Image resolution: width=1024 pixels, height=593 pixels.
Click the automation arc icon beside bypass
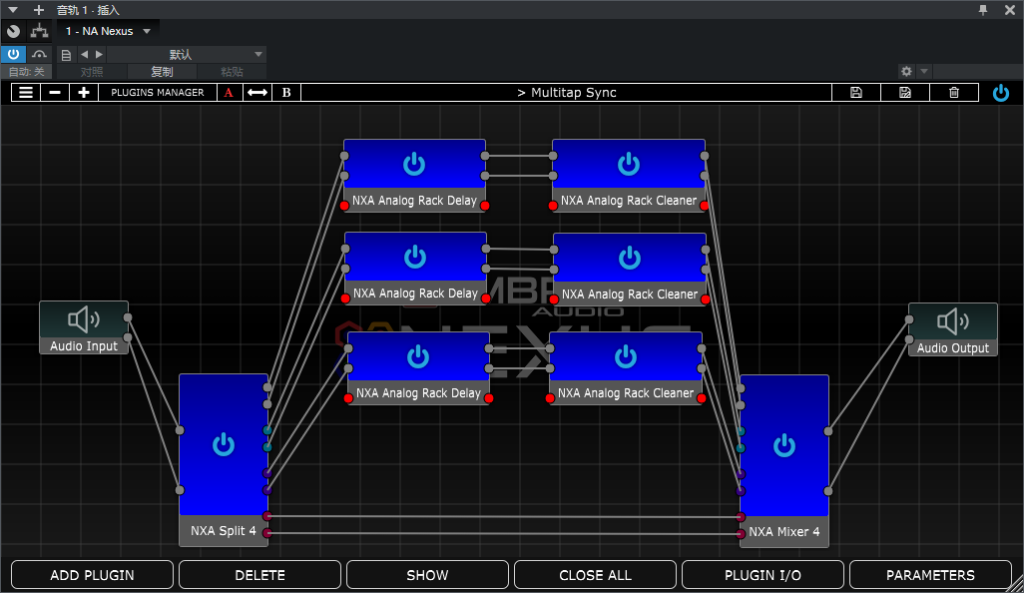pos(40,54)
